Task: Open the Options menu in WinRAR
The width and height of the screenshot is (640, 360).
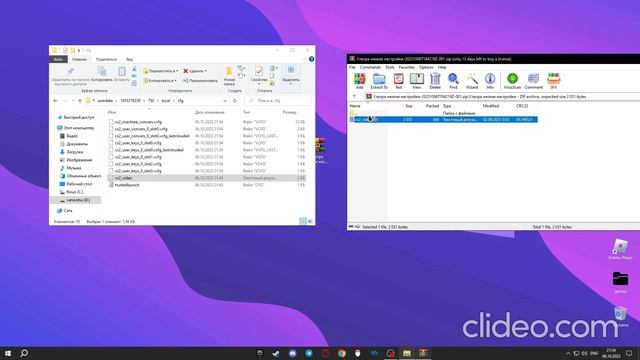Action: tap(426, 67)
